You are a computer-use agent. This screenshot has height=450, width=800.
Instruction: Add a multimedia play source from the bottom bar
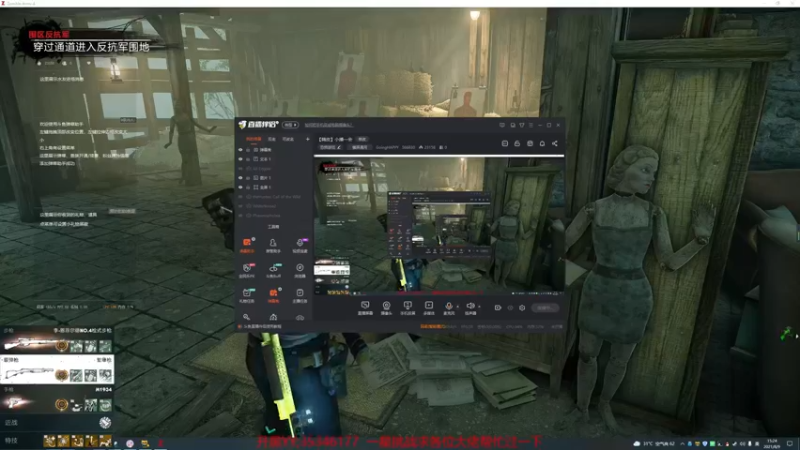(429, 308)
